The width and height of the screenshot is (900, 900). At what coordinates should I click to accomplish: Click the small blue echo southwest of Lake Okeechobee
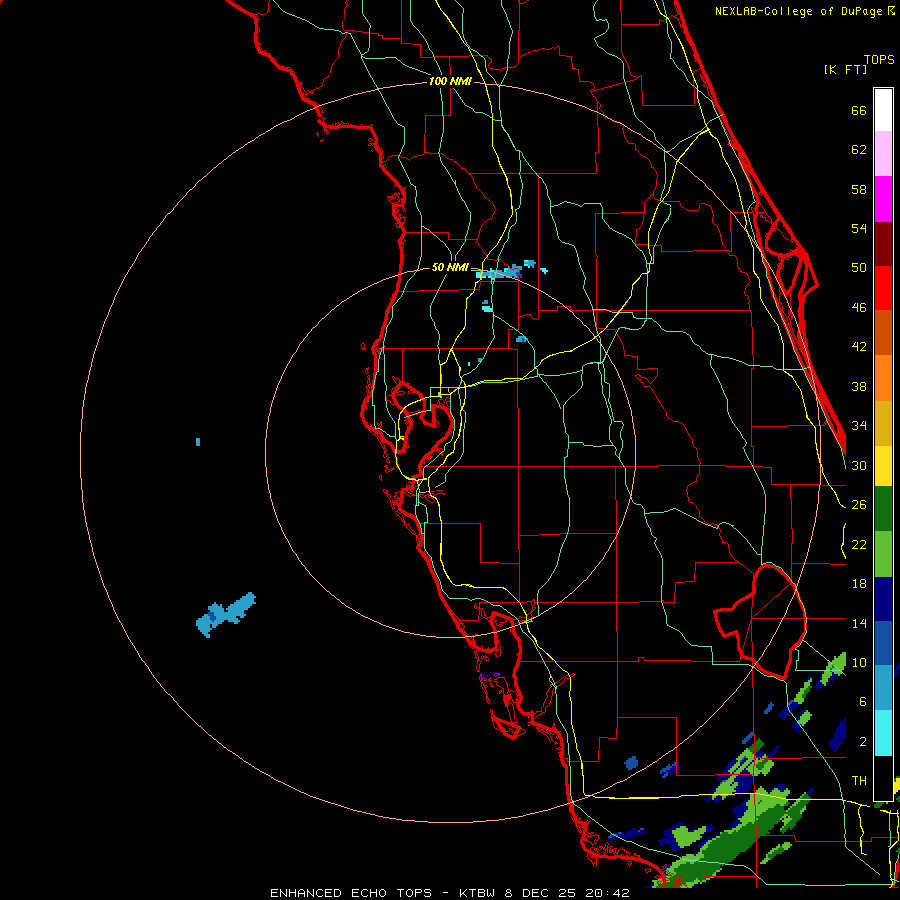point(631,763)
